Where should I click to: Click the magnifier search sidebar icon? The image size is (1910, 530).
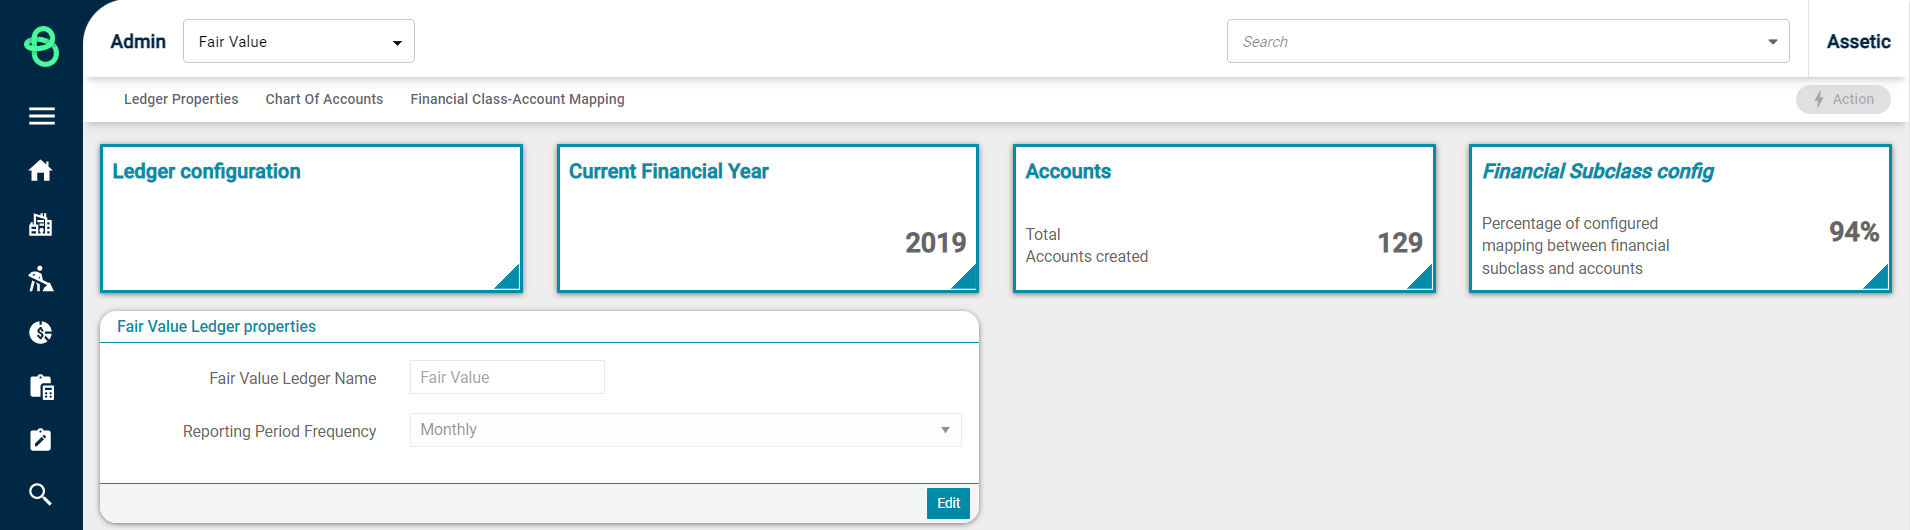pos(41,494)
